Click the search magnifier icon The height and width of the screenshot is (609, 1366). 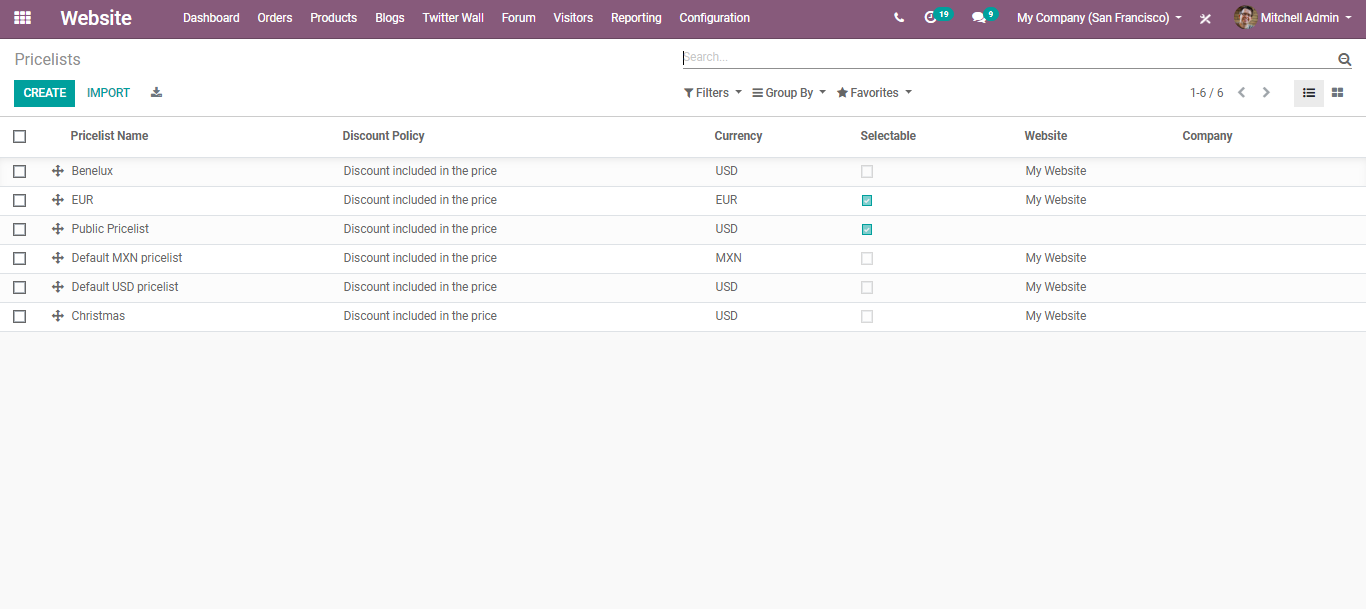click(x=1345, y=59)
